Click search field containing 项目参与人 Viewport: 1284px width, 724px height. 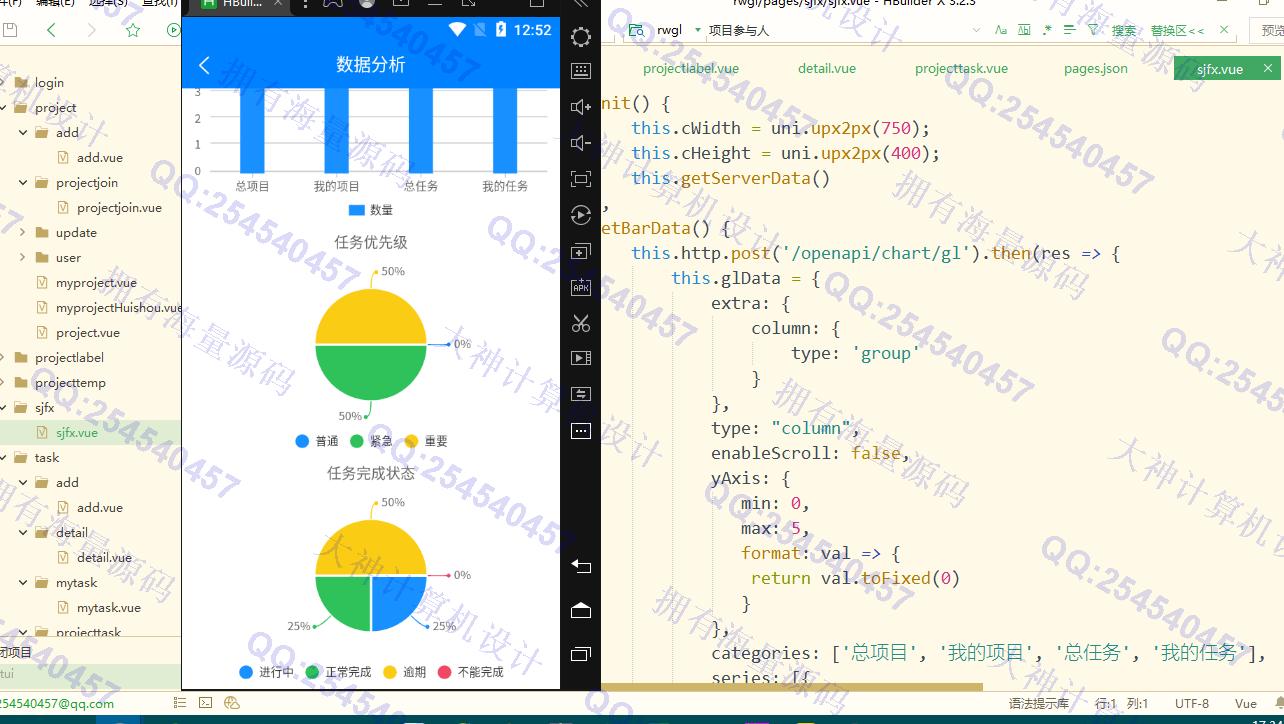pos(845,30)
